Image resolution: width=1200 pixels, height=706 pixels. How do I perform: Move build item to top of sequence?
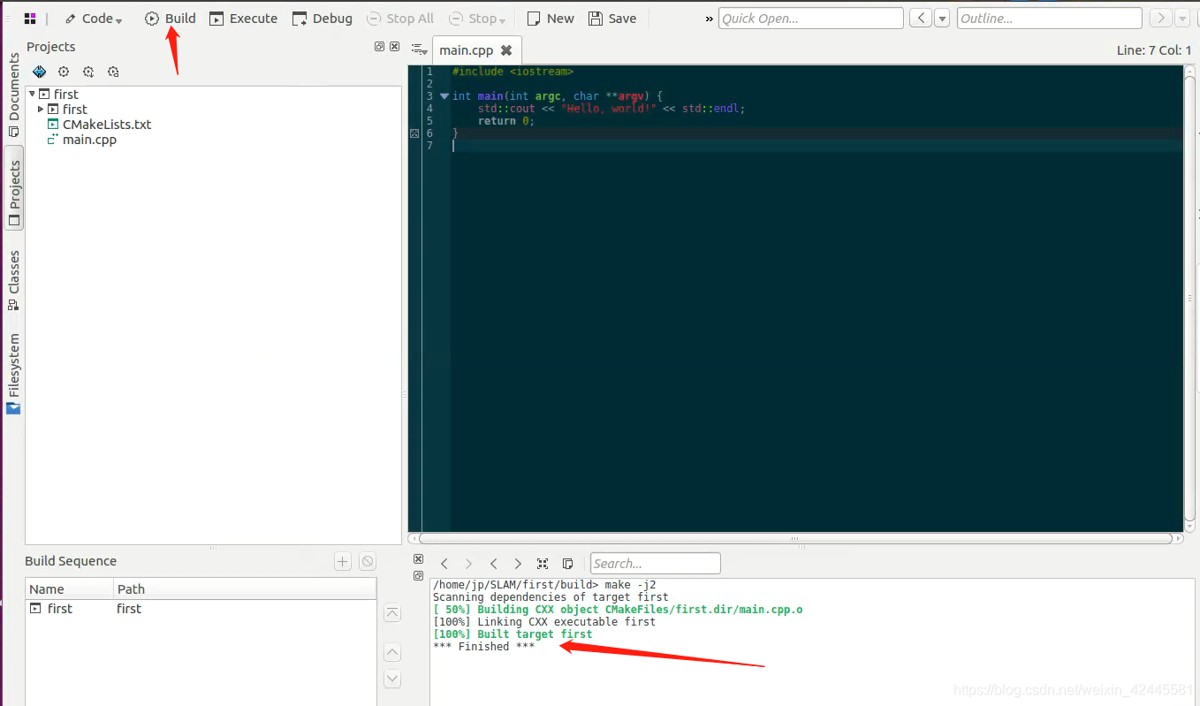pyautogui.click(x=392, y=613)
